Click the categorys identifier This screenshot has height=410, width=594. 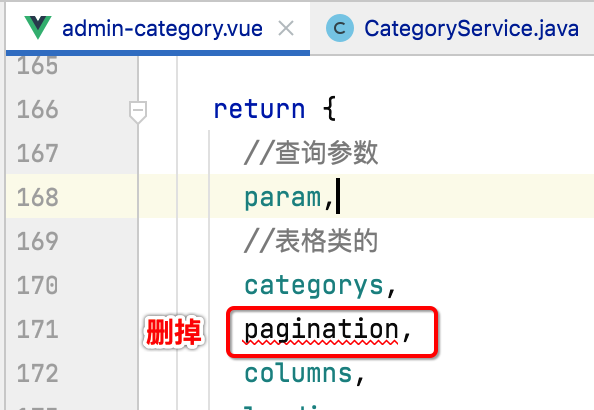pos(314,286)
